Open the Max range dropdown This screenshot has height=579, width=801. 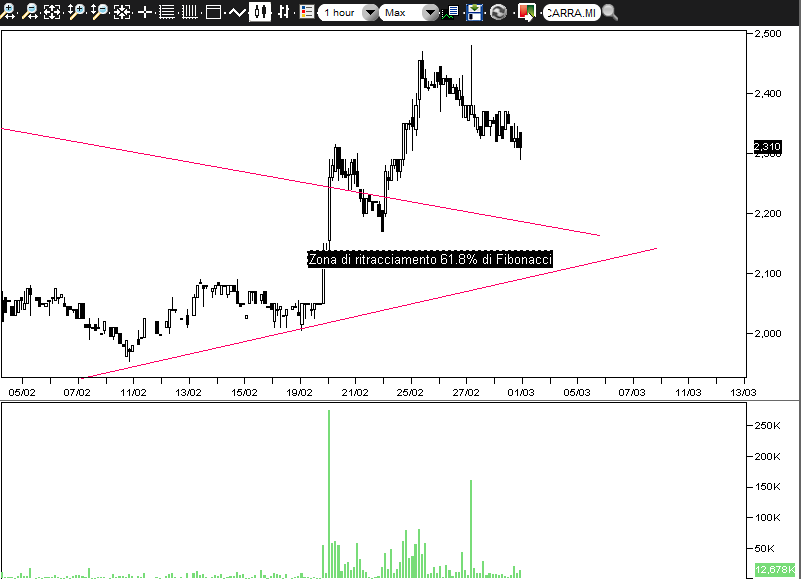pyautogui.click(x=409, y=12)
